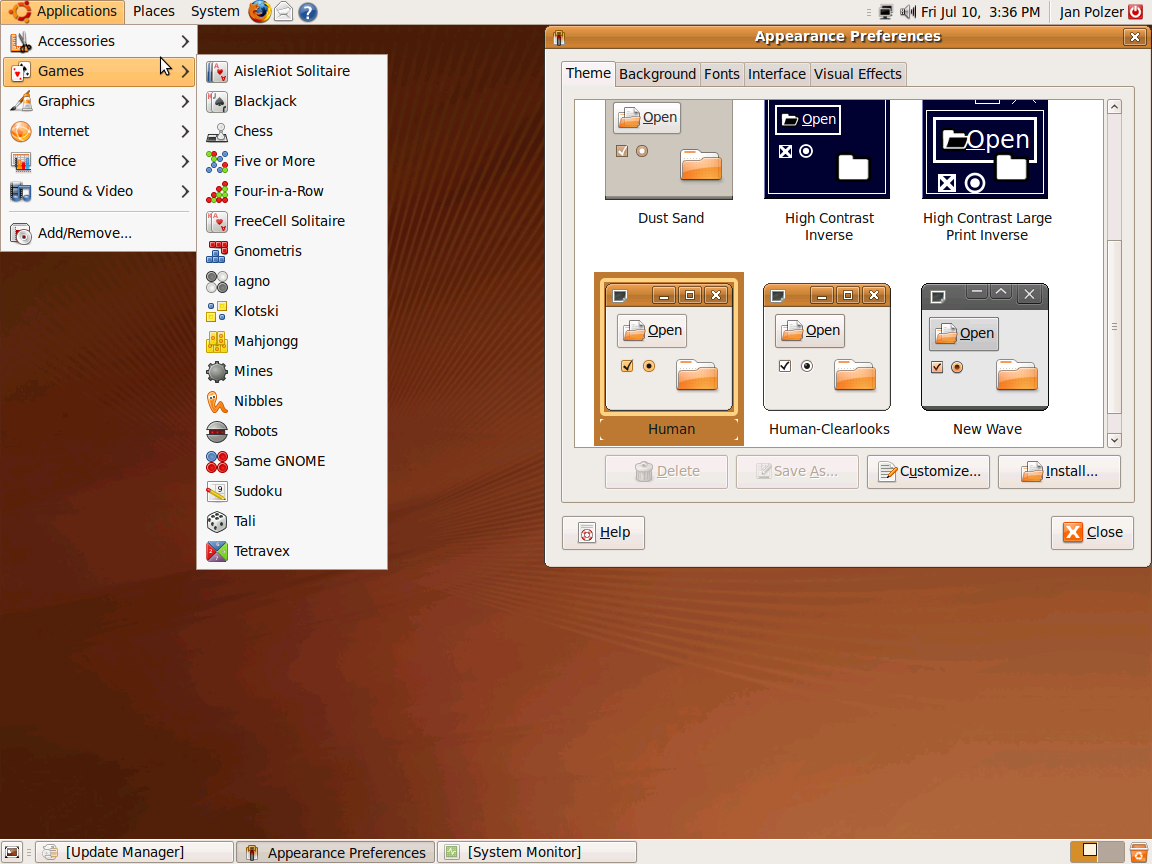Select the Human theme thumbnail
This screenshot has height=864, width=1152.
[x=669, y=346]
